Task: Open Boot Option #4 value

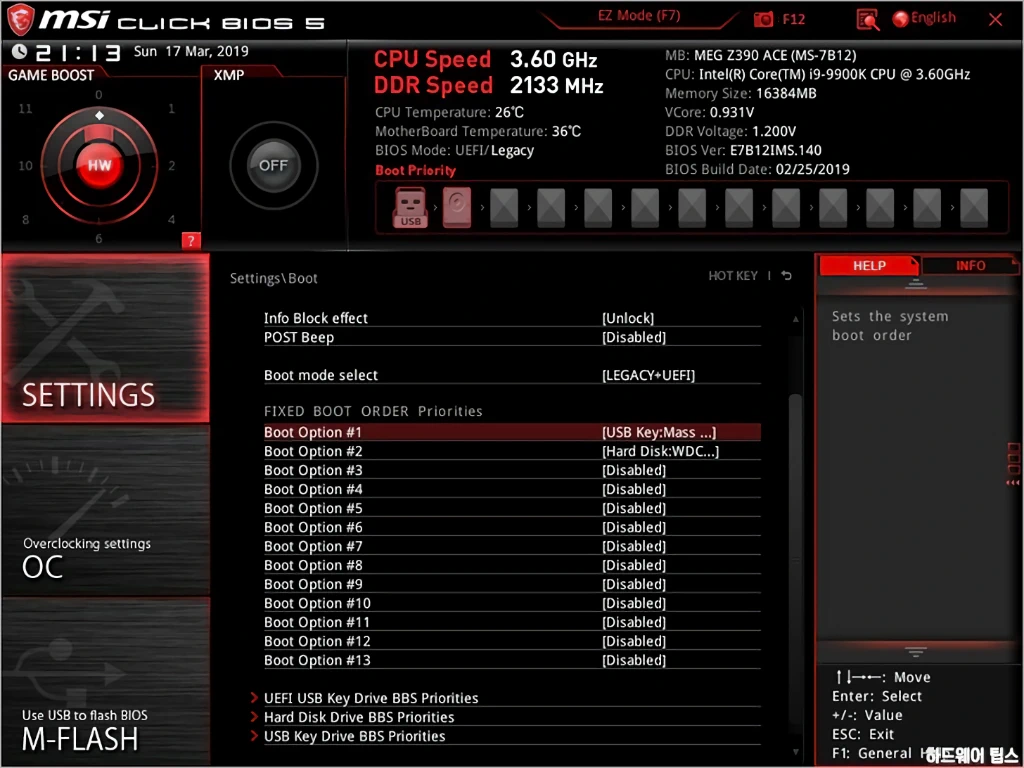Action: click(x=633, y=489)
